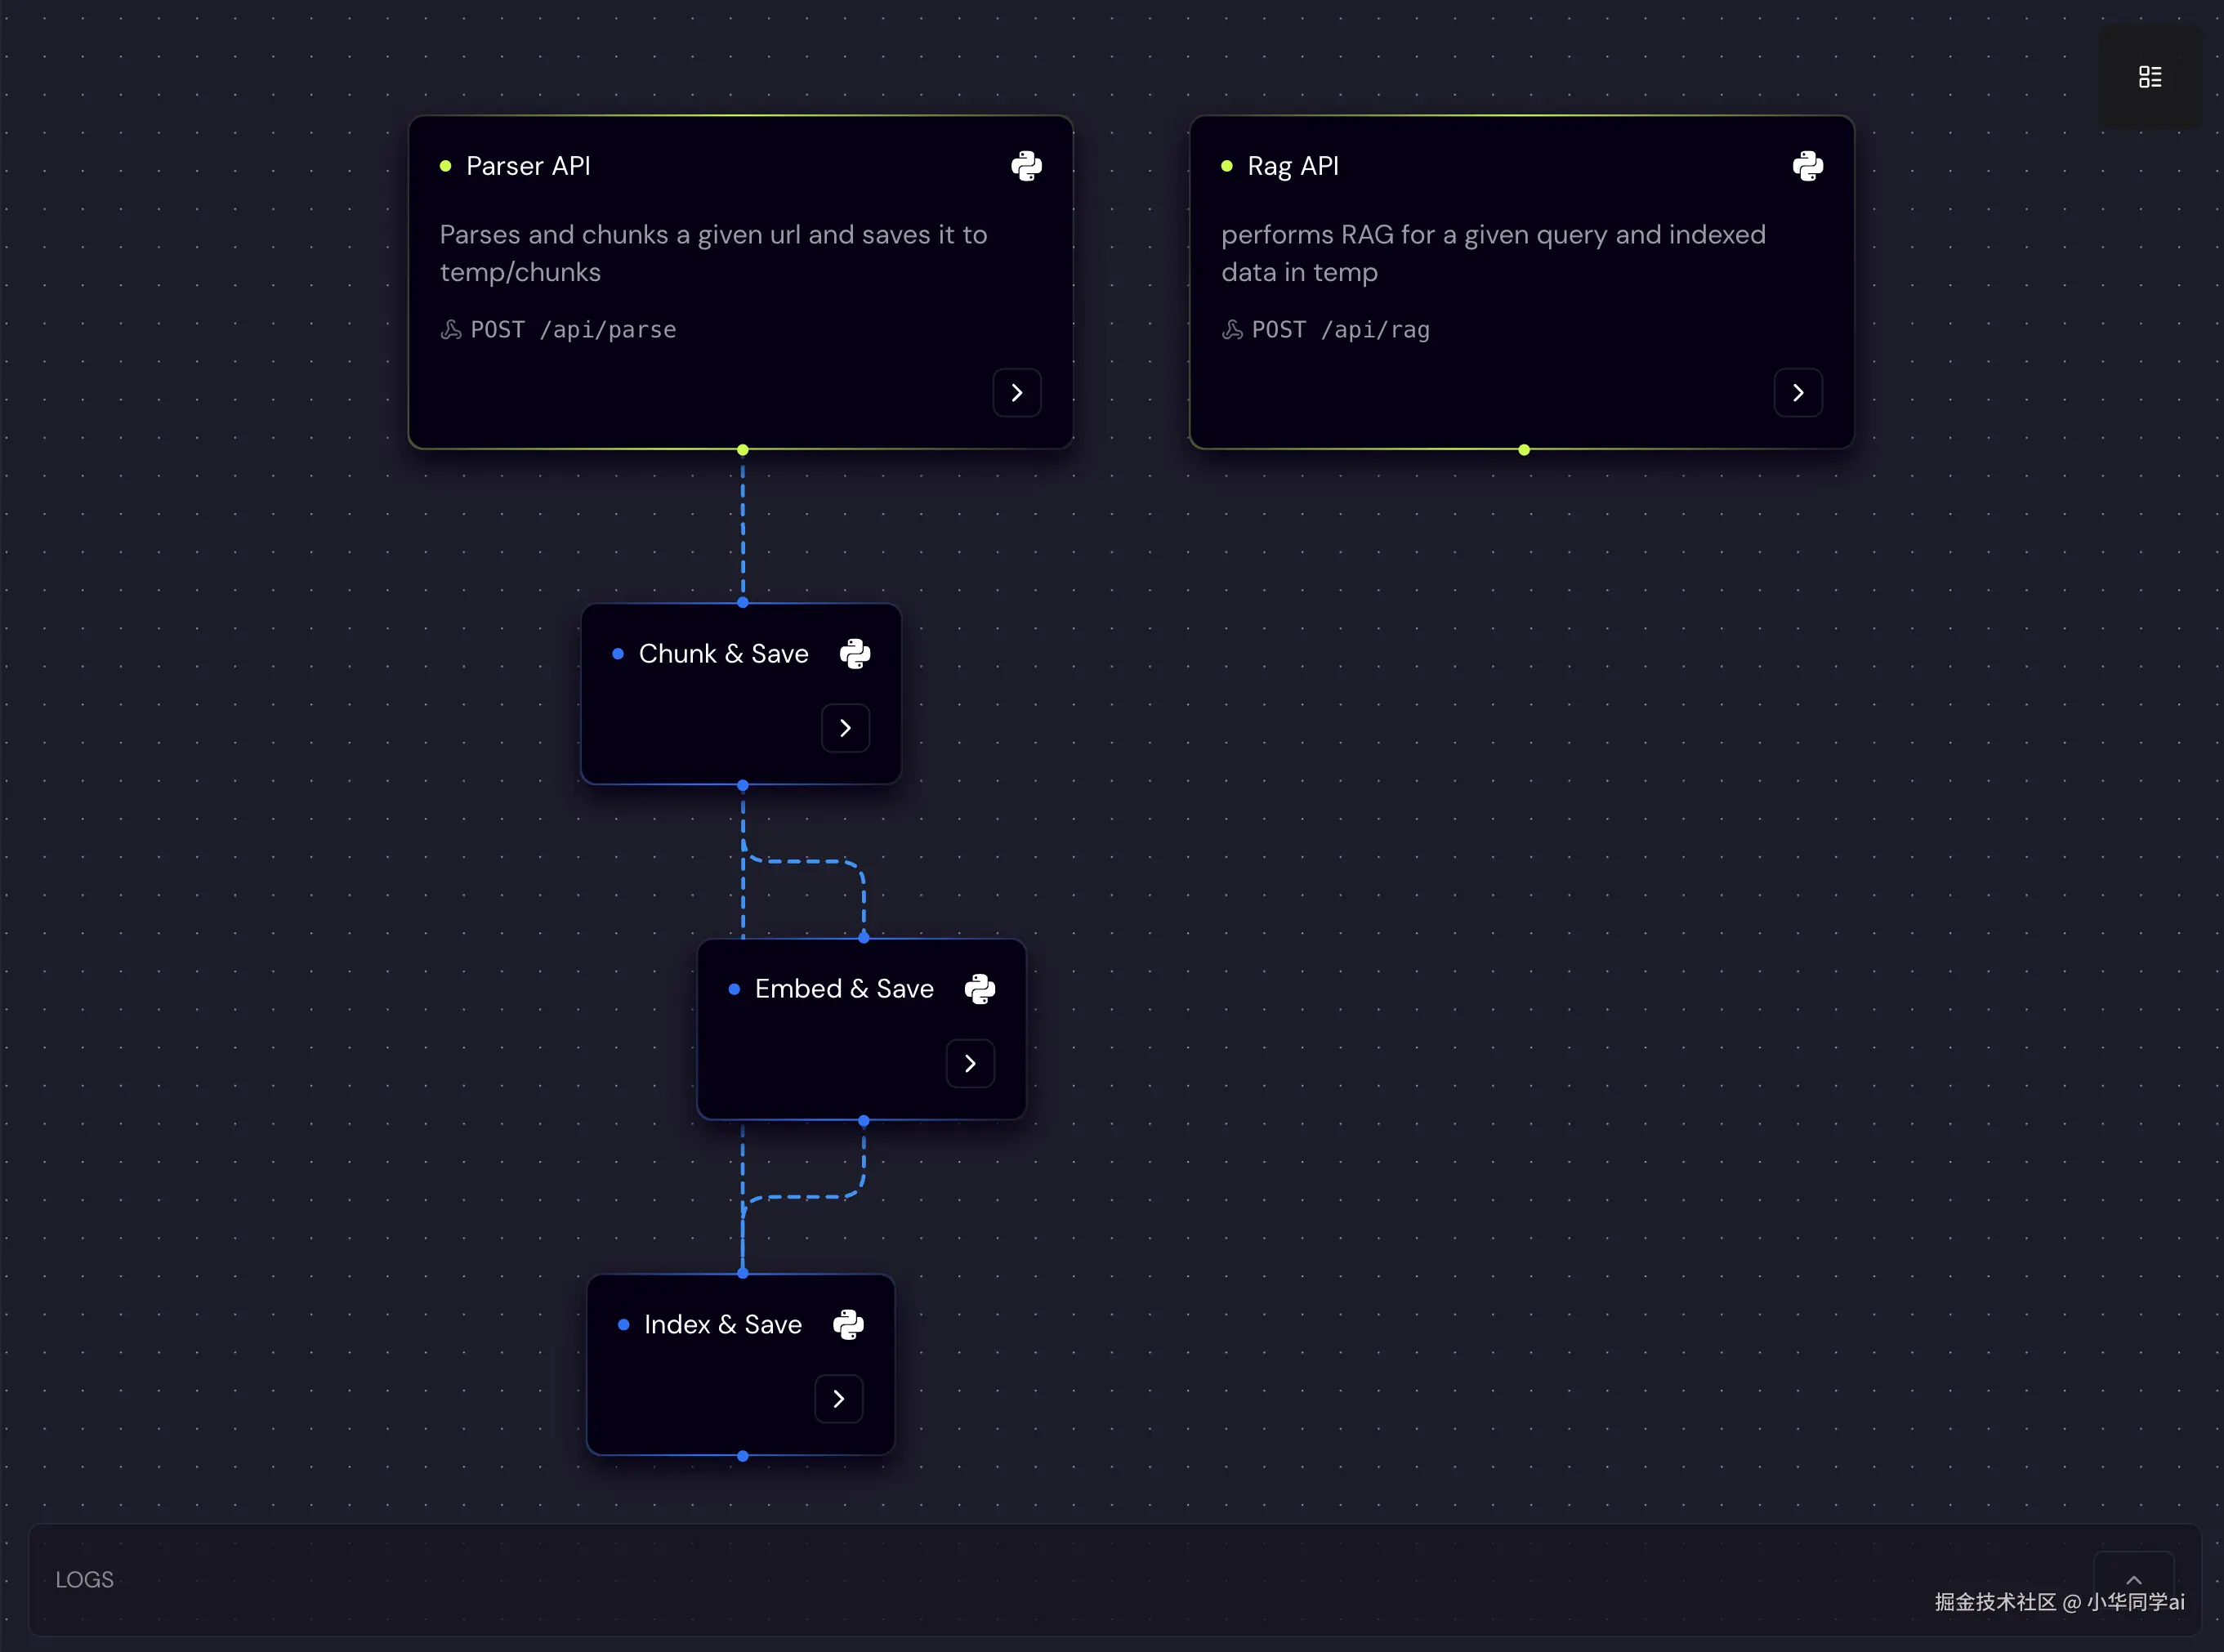Click the Python icon on Embed & Save

point(980,989)
